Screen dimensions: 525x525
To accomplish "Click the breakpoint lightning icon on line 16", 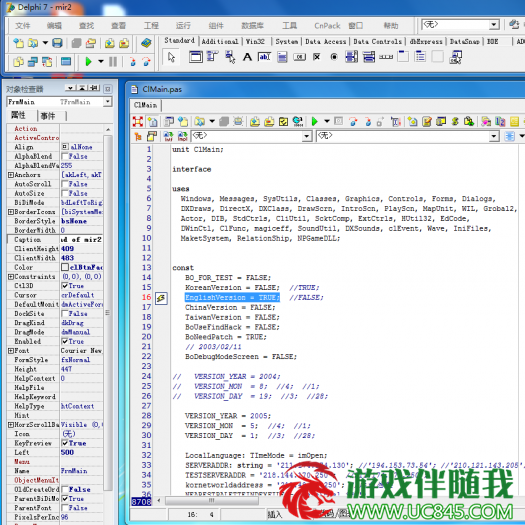I will pos(161,298).
